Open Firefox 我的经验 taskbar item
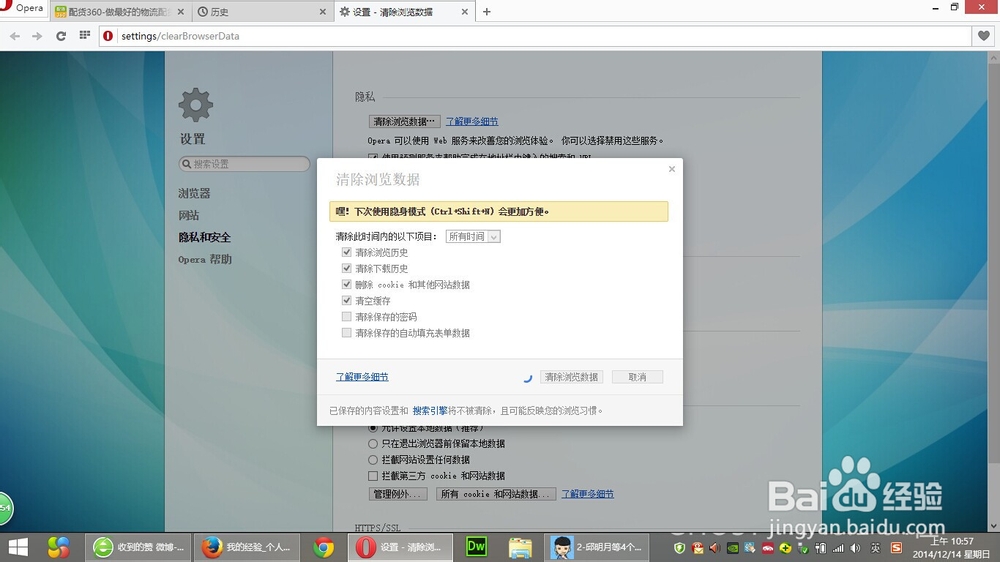 tap(246, 547)
